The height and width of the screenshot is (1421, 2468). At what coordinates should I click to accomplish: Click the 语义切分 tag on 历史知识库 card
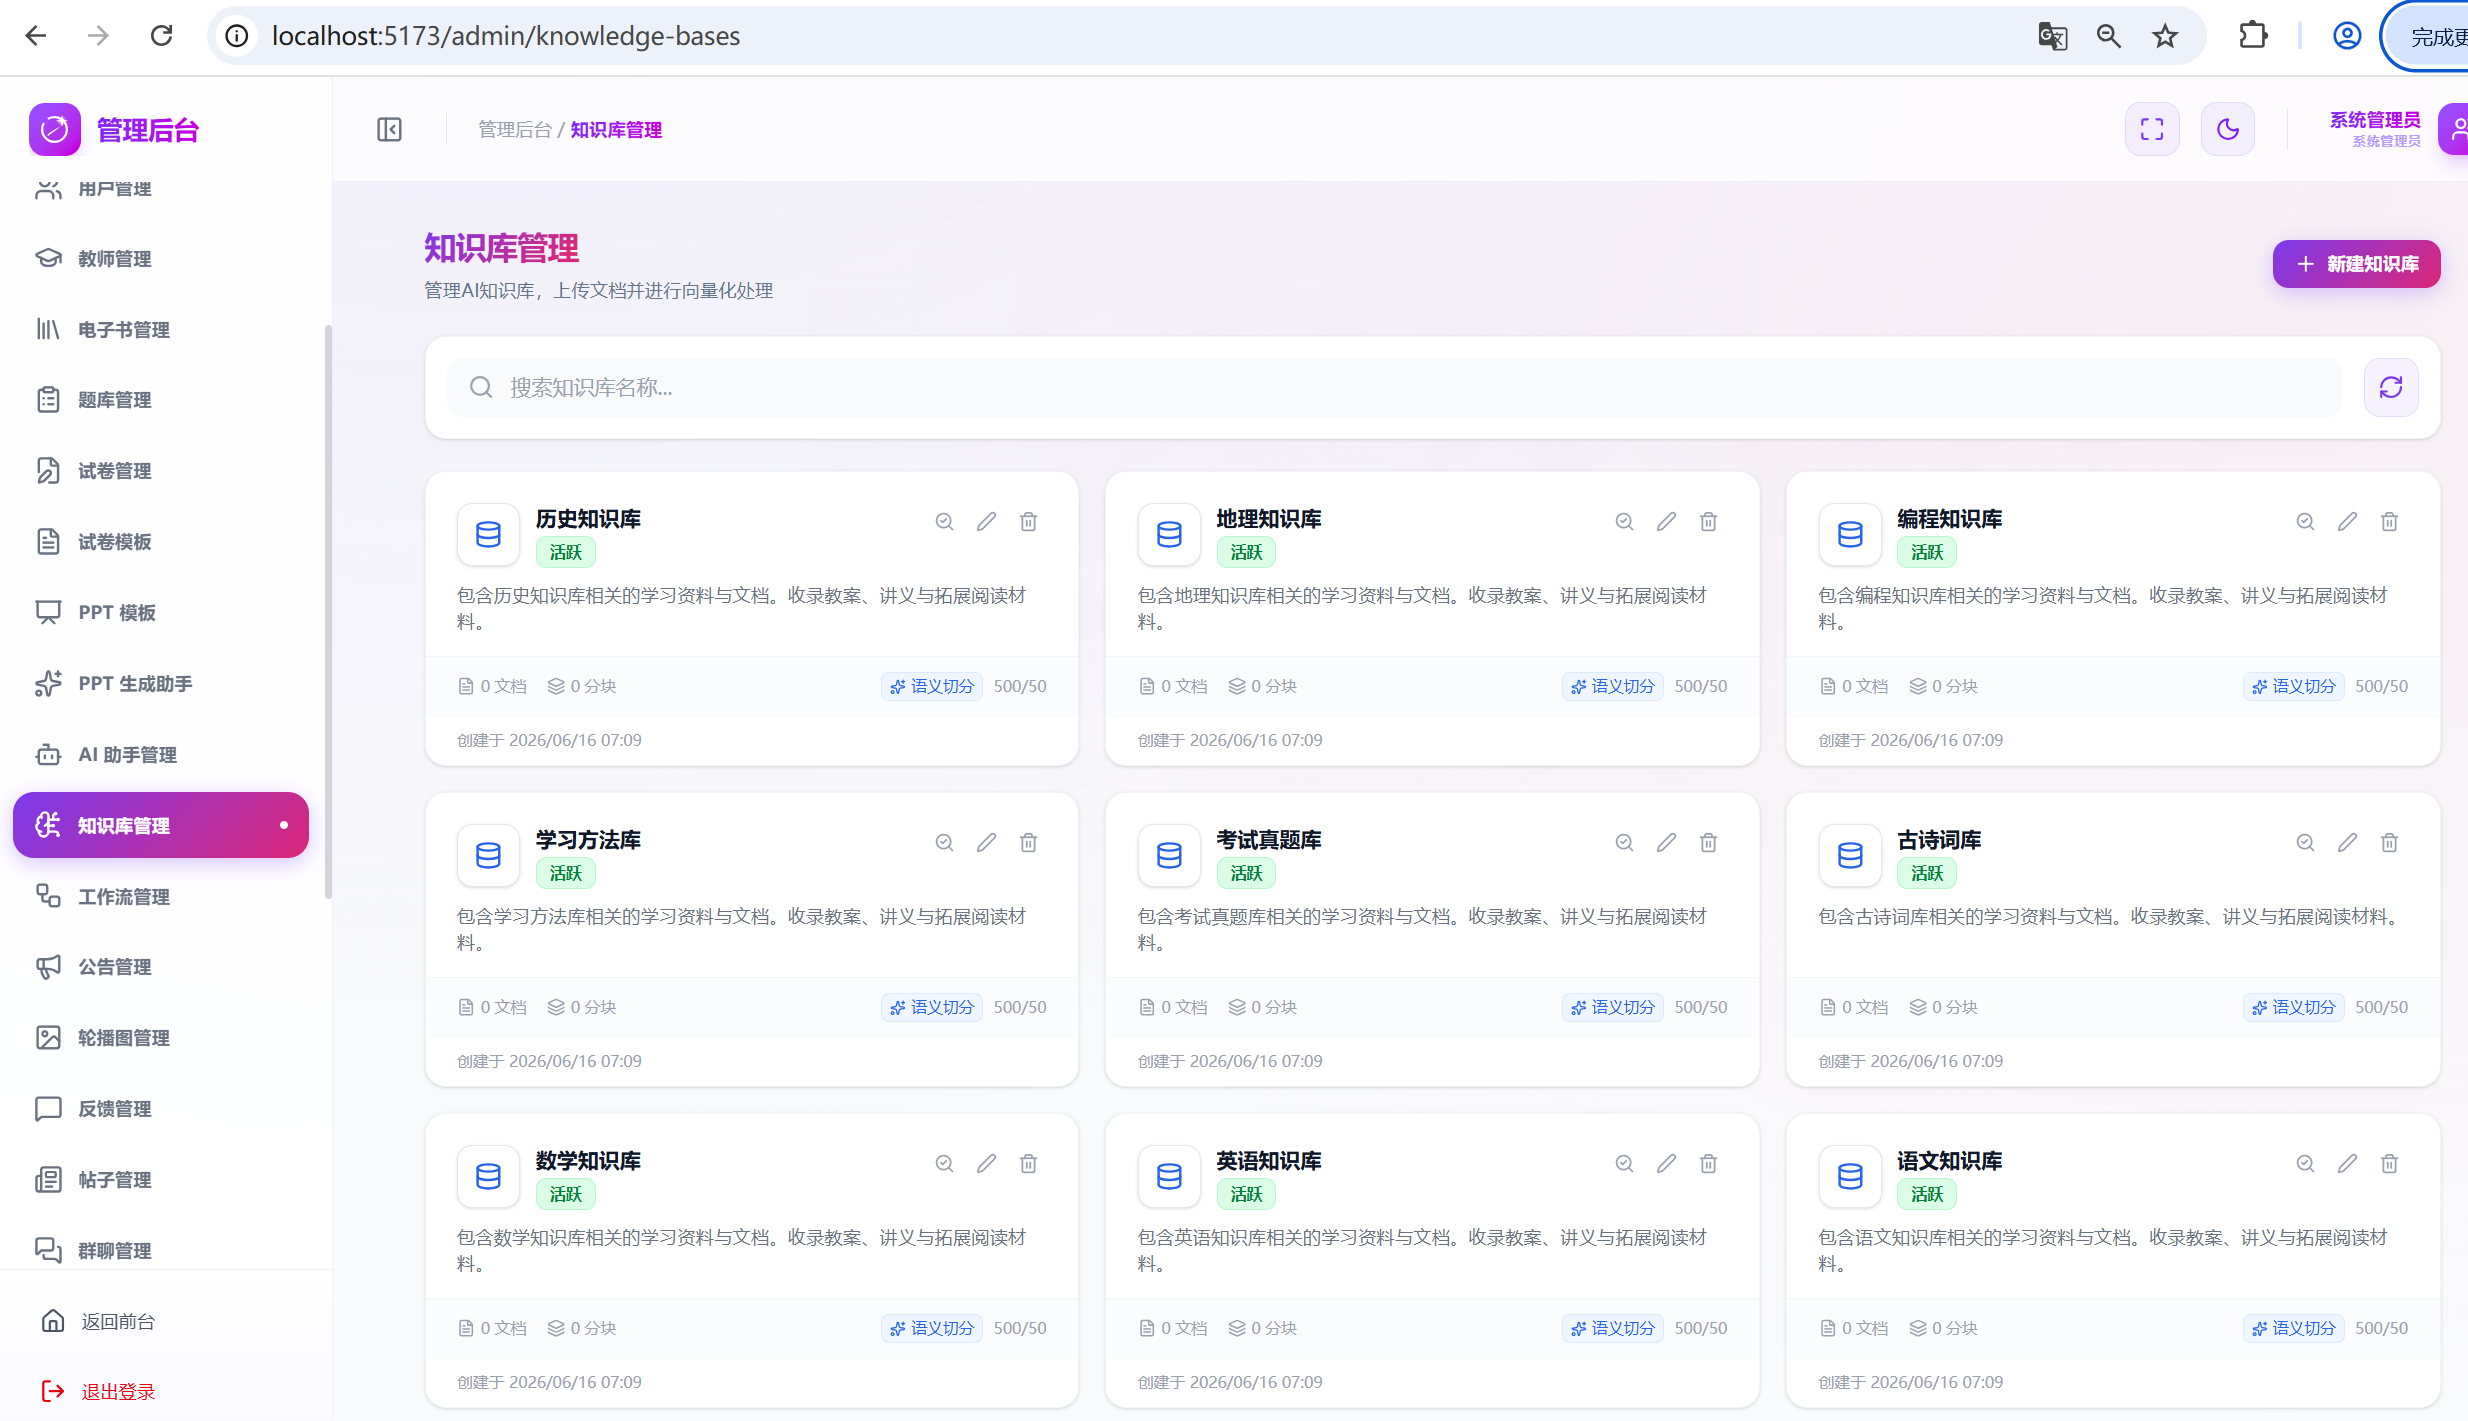click(932, 686)
